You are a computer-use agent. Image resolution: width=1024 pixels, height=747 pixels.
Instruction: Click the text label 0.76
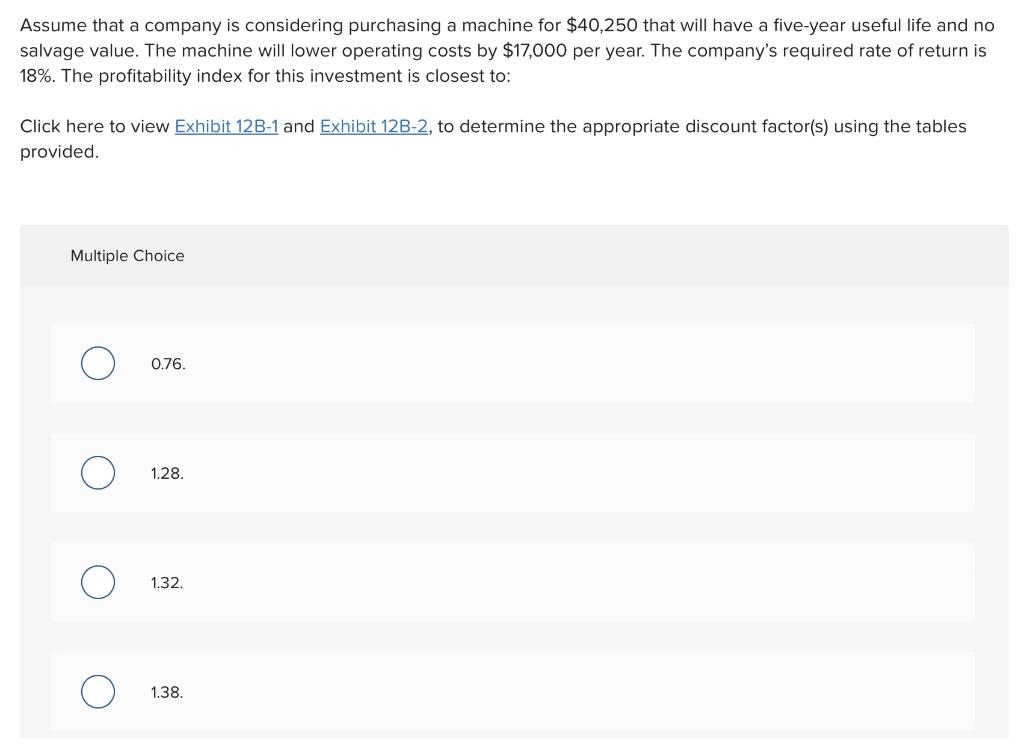[167, 363]
